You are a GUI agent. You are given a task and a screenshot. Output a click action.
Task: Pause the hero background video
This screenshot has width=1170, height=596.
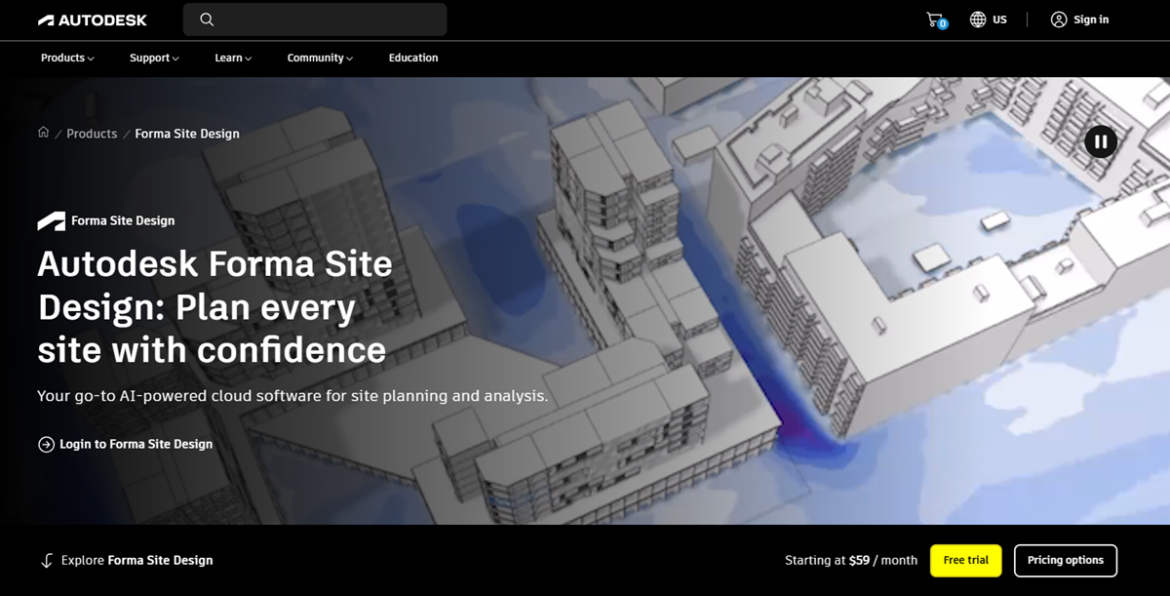[1100, 142]
